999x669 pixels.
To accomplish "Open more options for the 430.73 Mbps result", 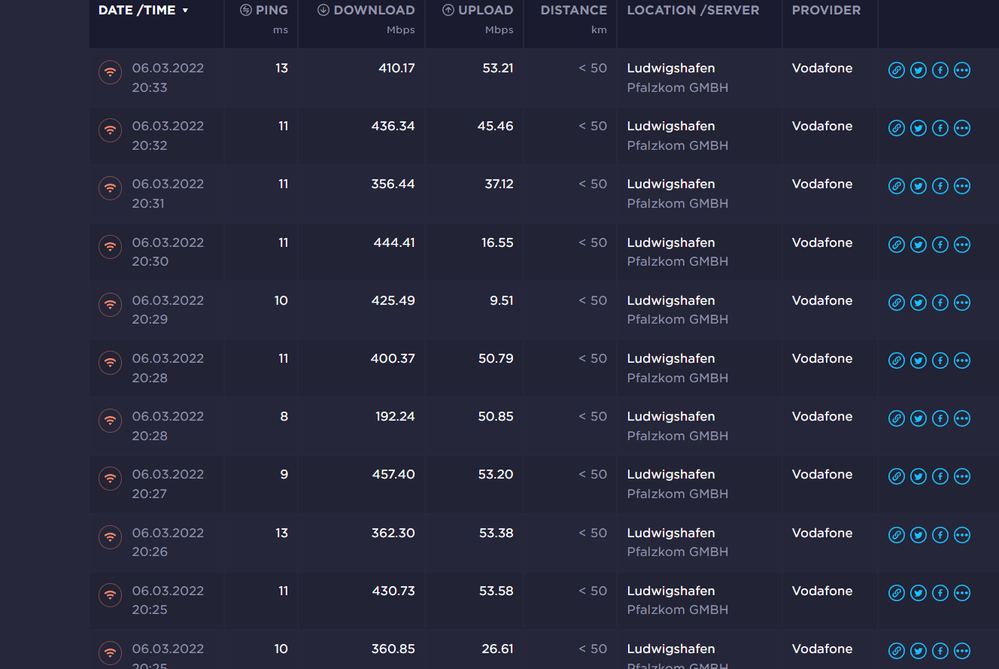I will [x=962, y=593].
